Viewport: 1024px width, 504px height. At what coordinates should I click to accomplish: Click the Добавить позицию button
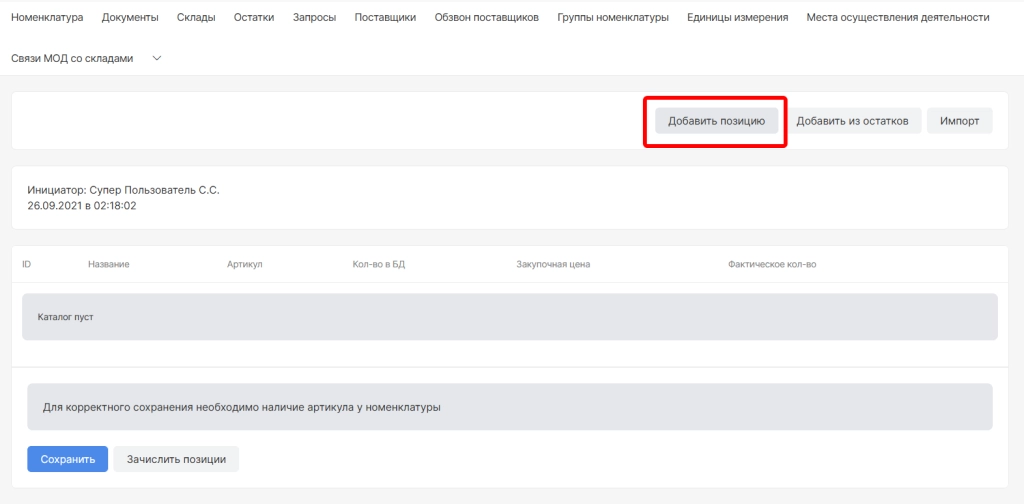point(717,121)
